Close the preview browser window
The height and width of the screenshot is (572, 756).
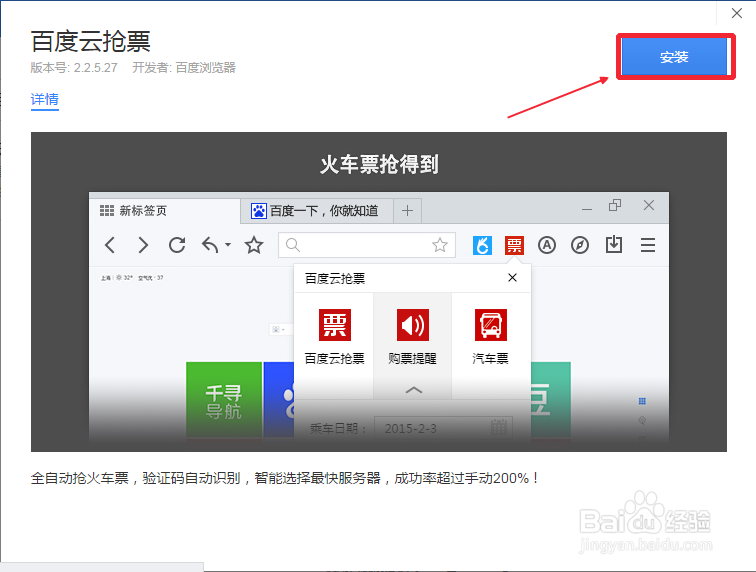pos(649,205)
